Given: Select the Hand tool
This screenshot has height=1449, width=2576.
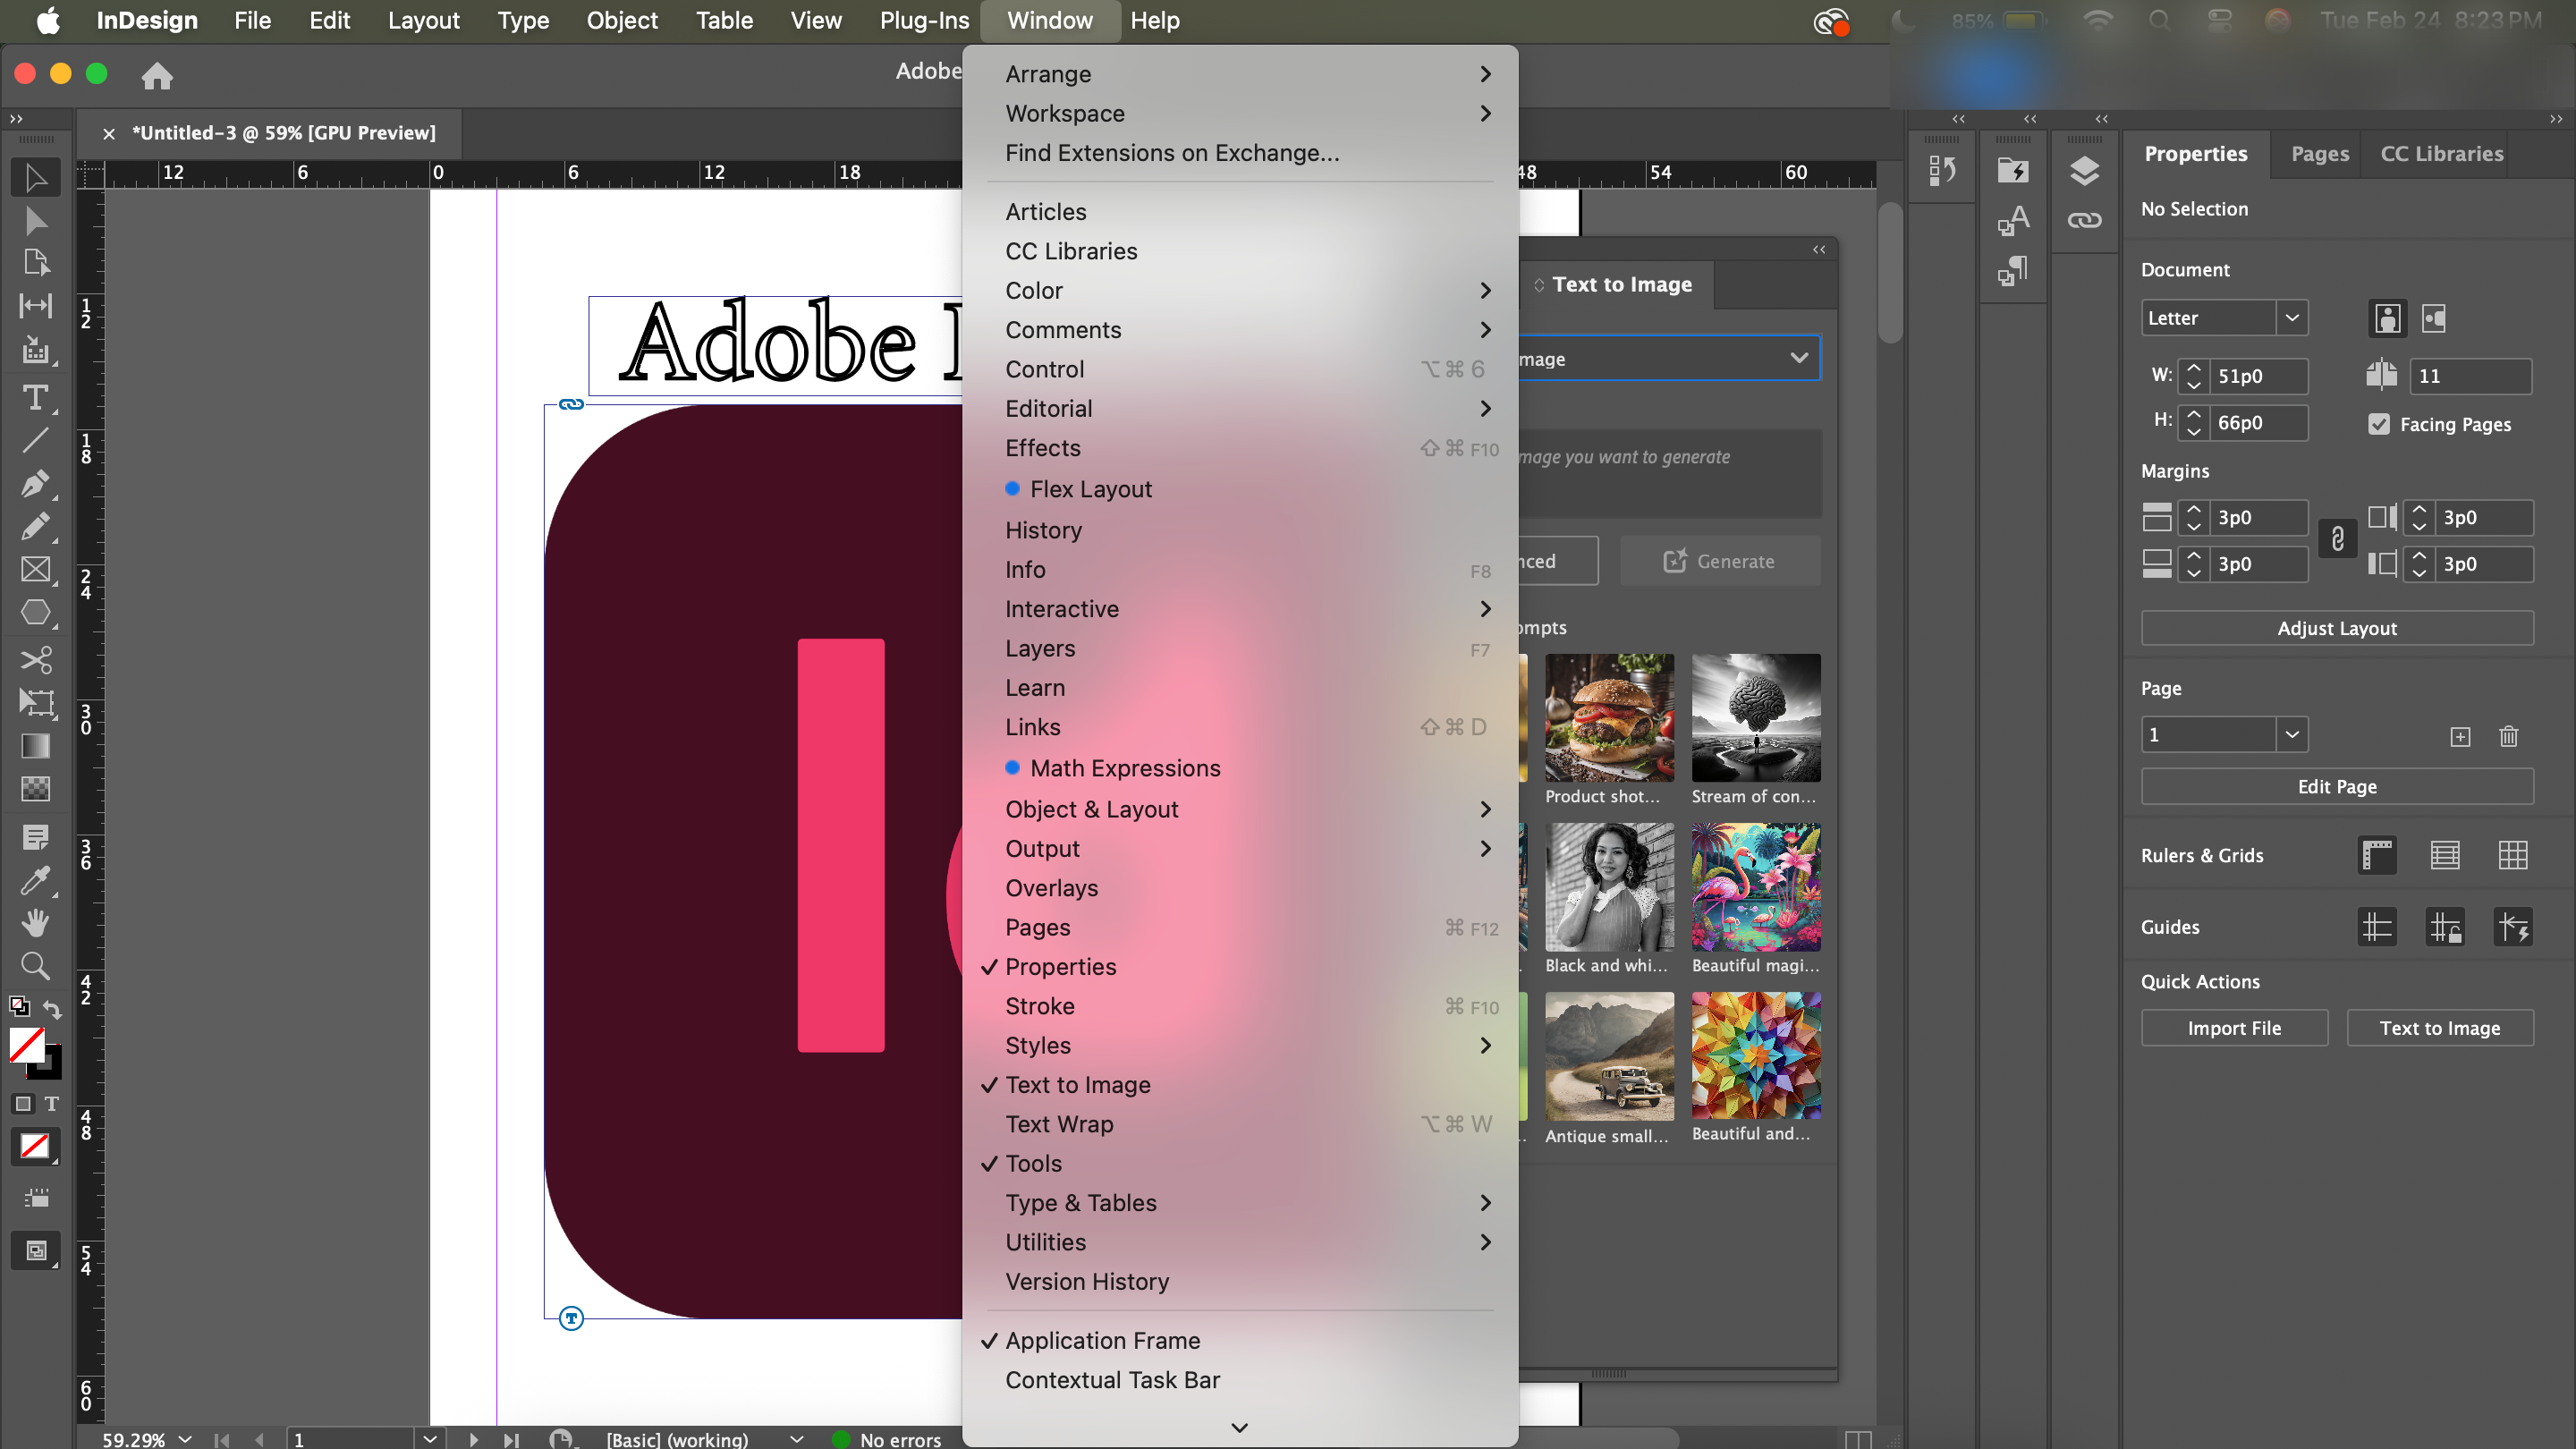Looking at the screenshot, I should tap(35, 922).
